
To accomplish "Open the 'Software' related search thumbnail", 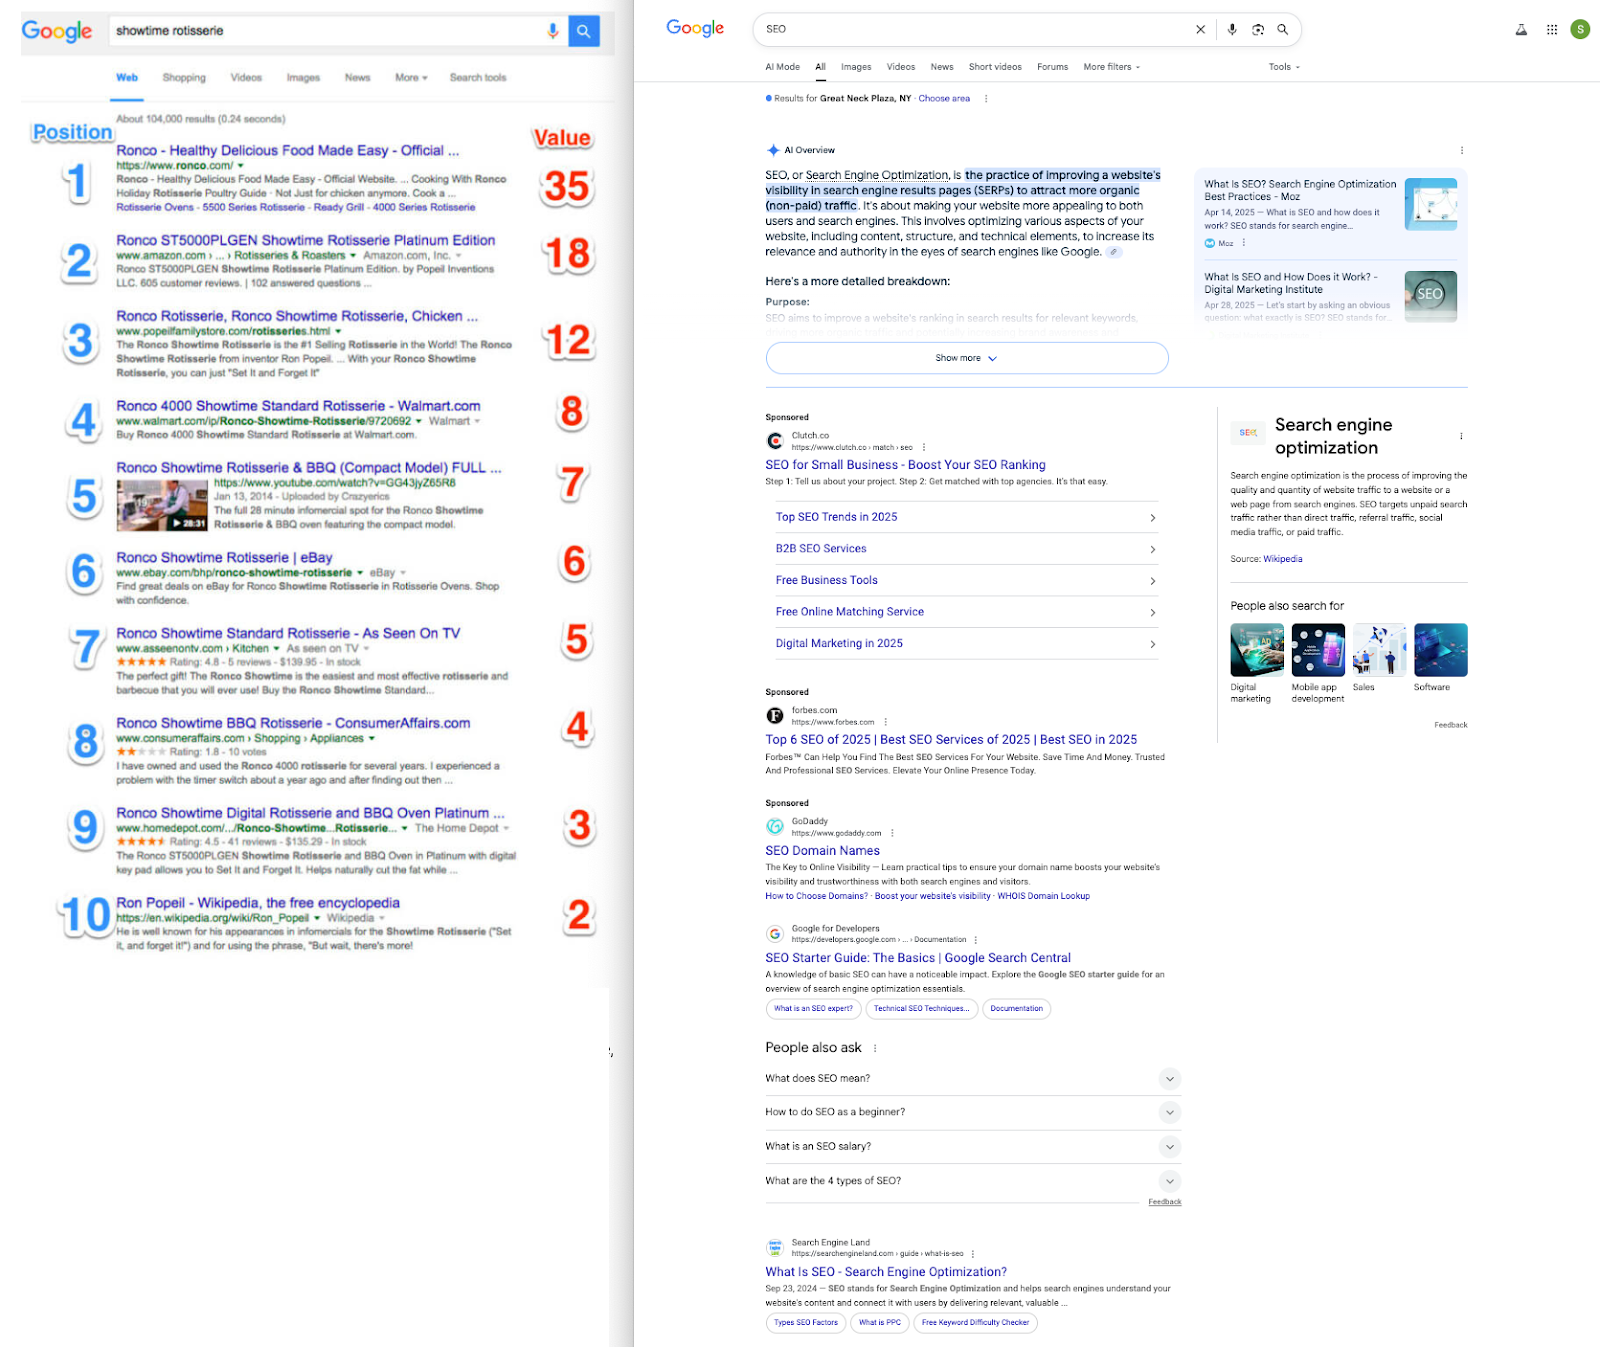I will coord(1441,650).
